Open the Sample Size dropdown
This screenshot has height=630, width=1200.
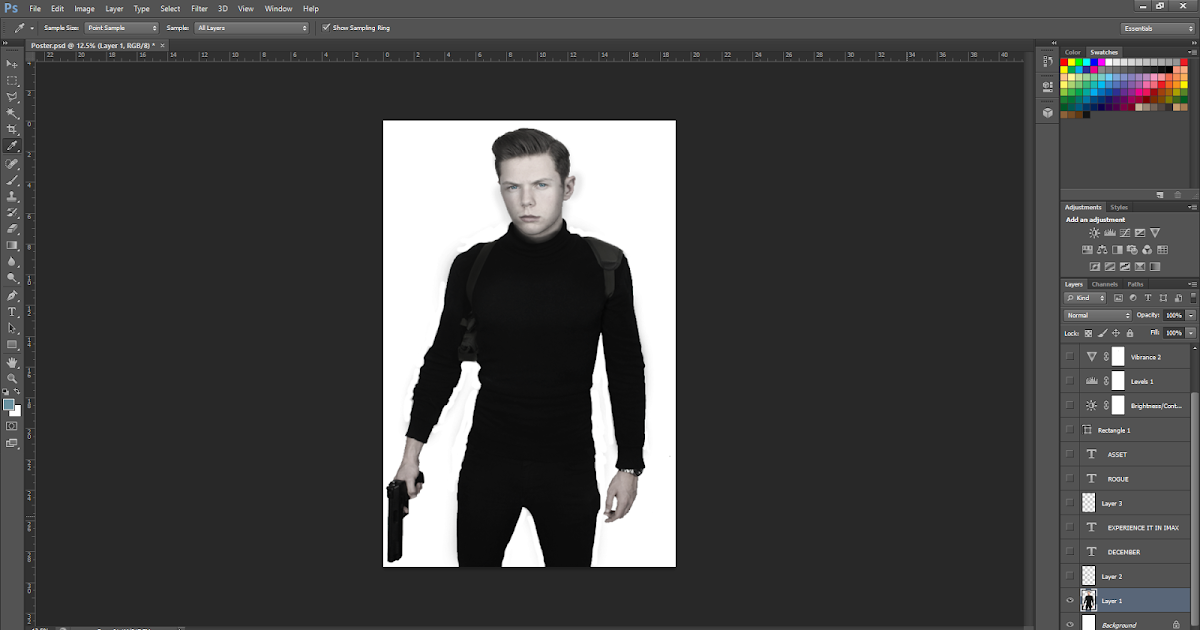[120, 27]
